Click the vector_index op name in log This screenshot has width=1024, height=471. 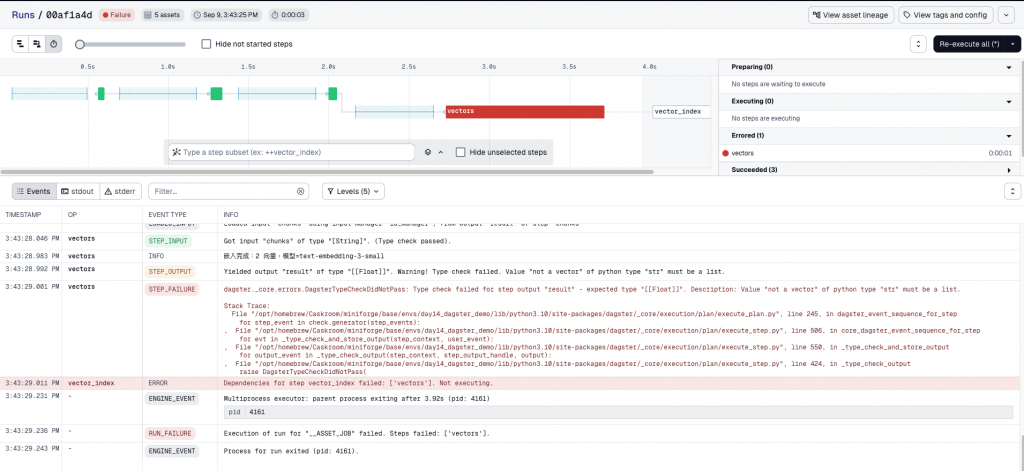point(91,383)
